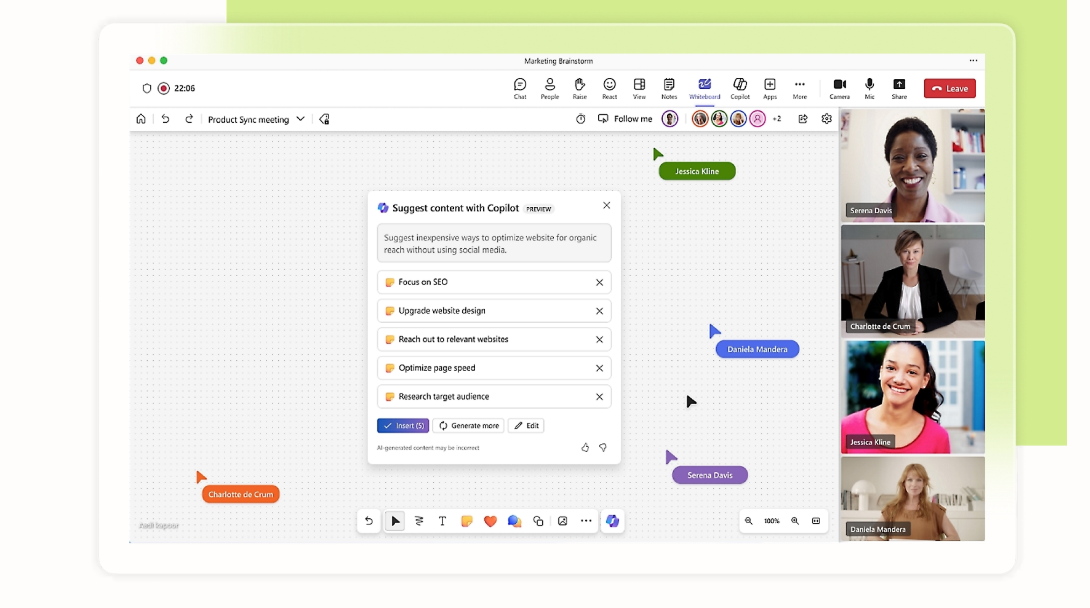This screenshot has height=608, width=1090.
Task: Click Generate more suggestions
Action: click(x=469, y=425)
